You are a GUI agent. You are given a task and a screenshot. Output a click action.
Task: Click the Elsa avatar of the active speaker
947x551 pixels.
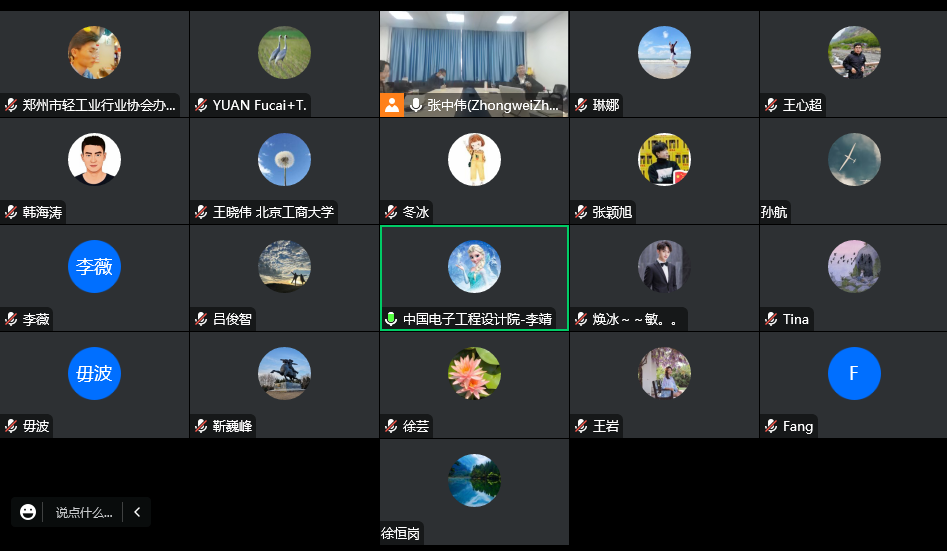474,266
